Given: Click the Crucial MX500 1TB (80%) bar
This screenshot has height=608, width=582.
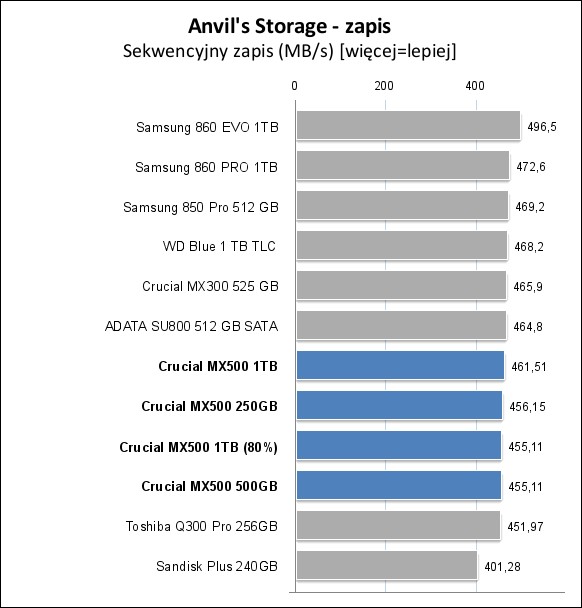Looking at the screenshot, I should tap(399, 445).
